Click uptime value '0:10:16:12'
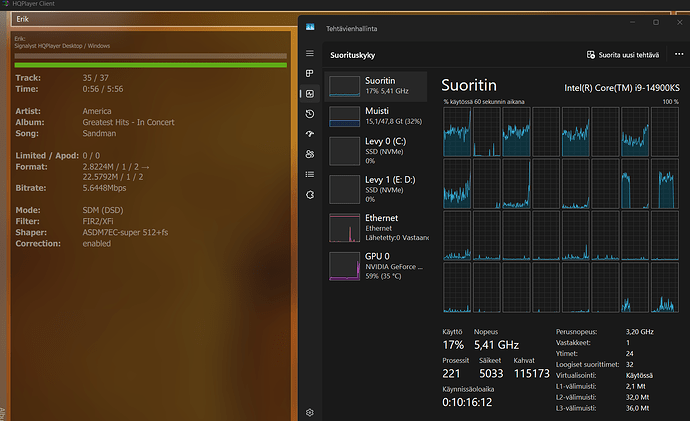The width and height of the screenshot is (690, 421). (467, 402)
